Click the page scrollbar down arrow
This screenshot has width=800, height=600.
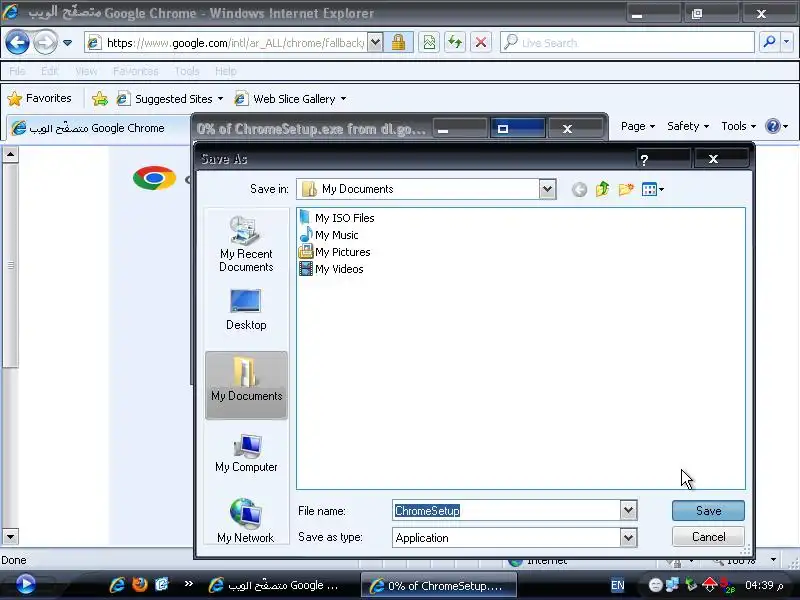[10, 536]
